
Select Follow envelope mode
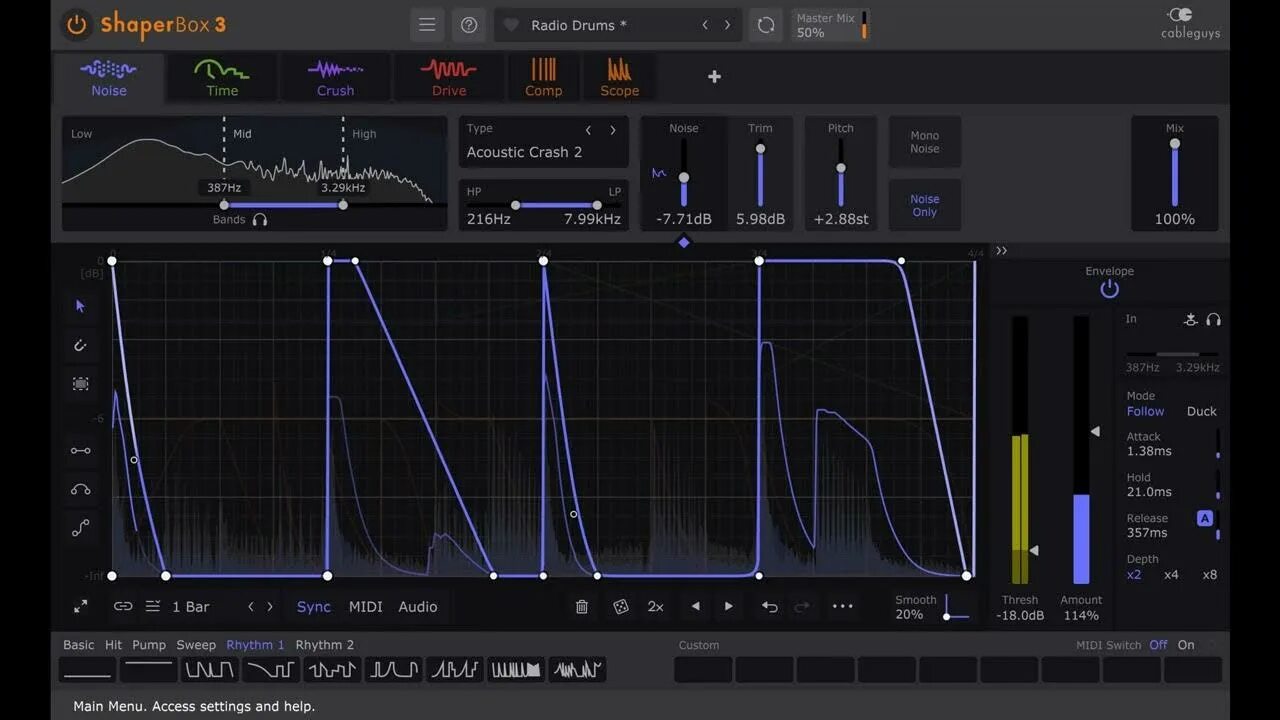(x=1145, y=411)
